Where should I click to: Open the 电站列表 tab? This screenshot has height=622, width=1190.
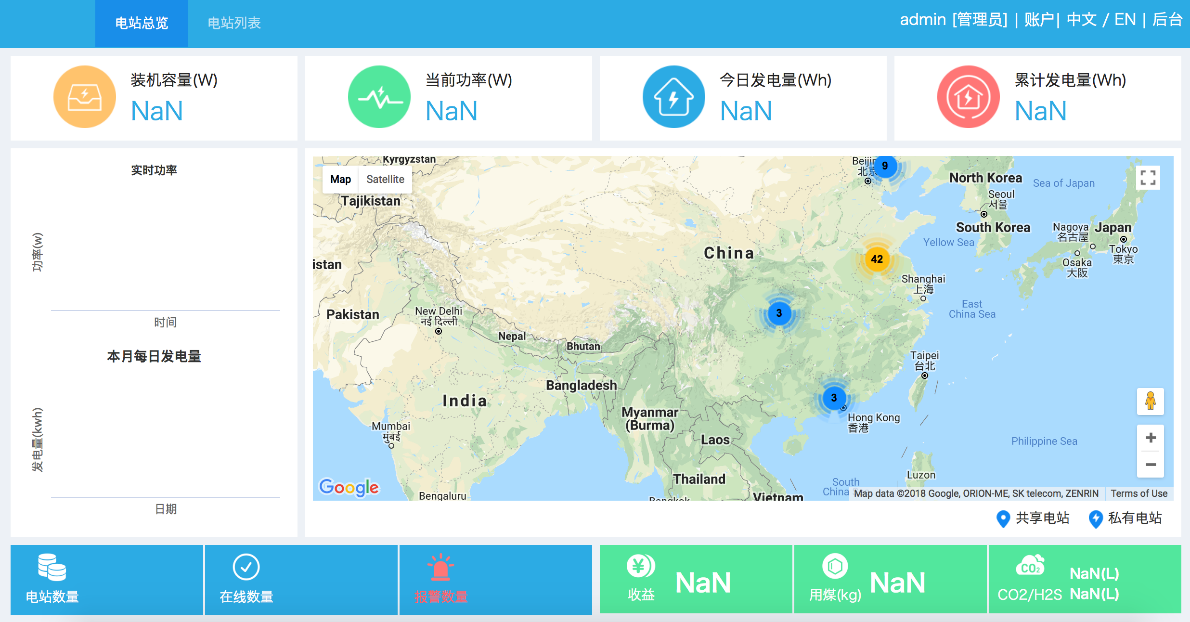(234, 23)
